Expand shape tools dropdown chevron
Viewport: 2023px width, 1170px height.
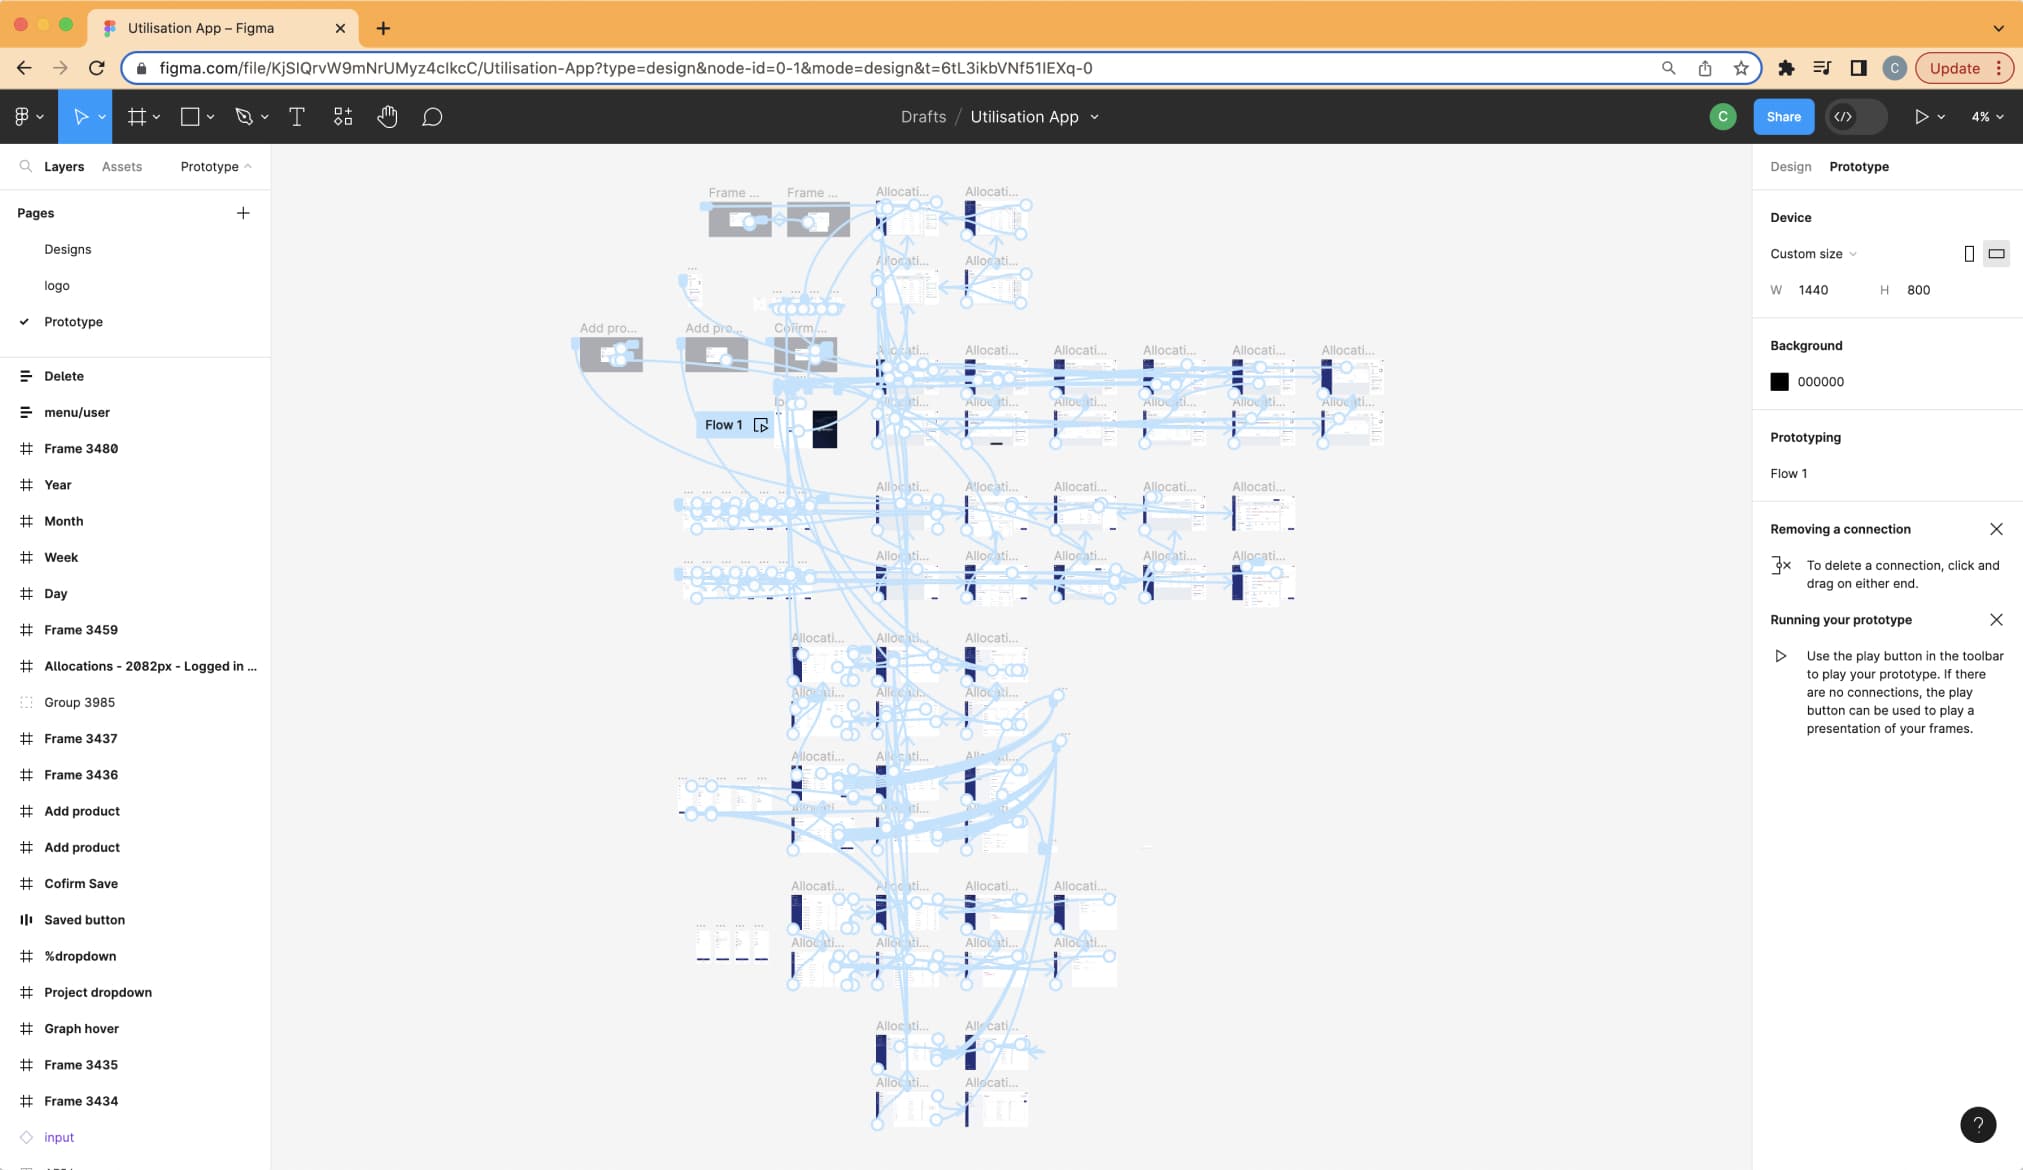coord(211,117)
